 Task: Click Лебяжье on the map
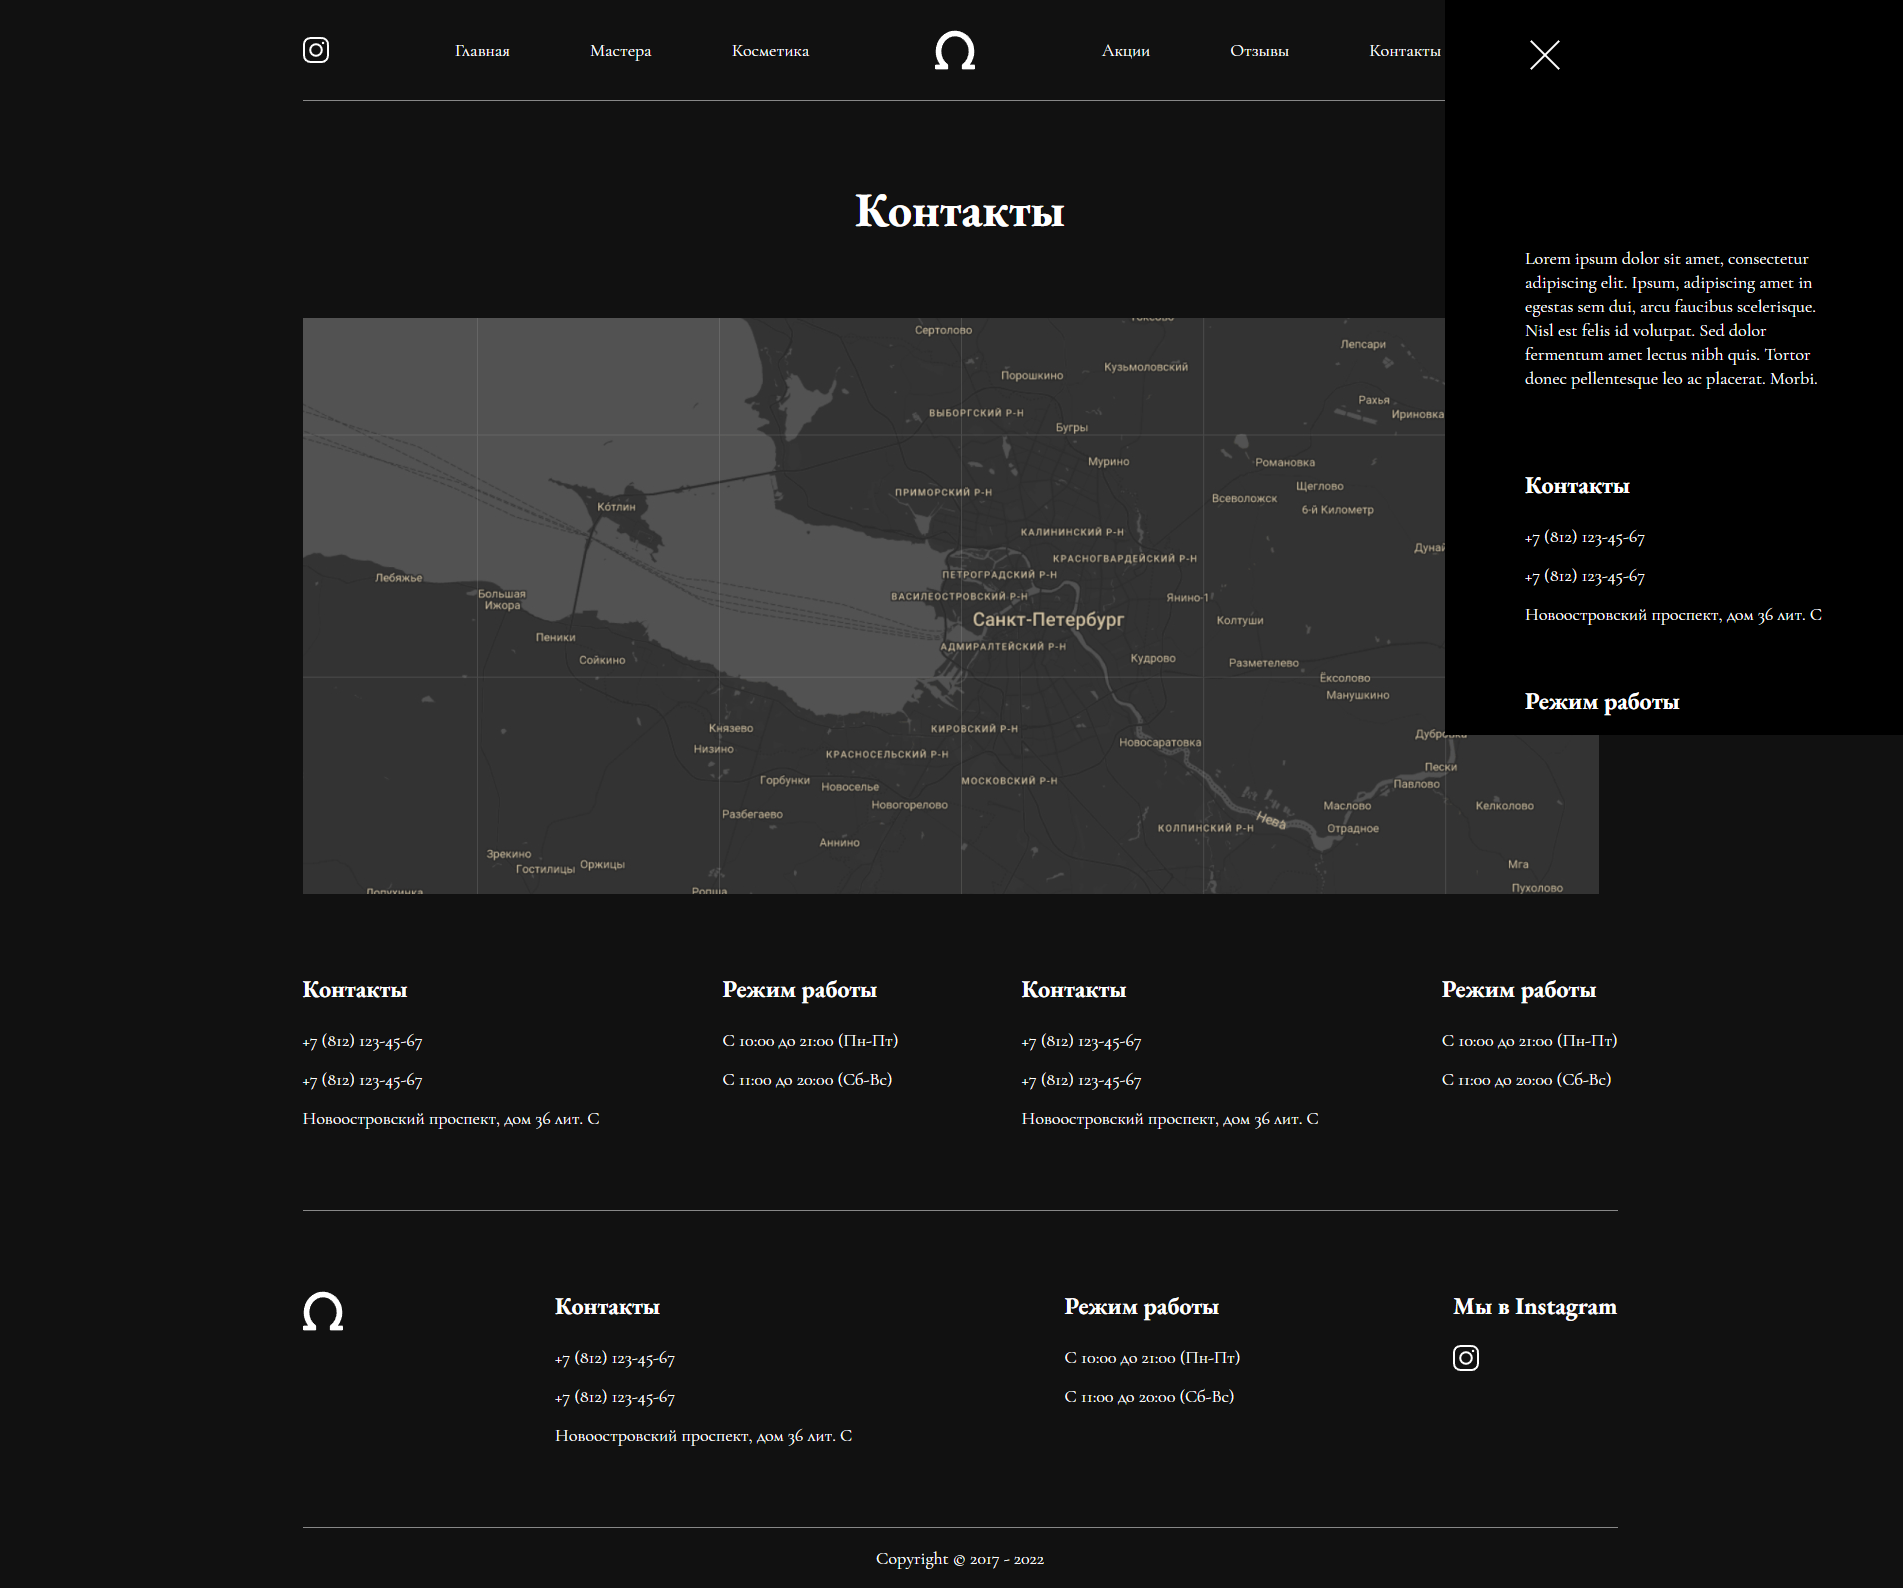point(399,578)
